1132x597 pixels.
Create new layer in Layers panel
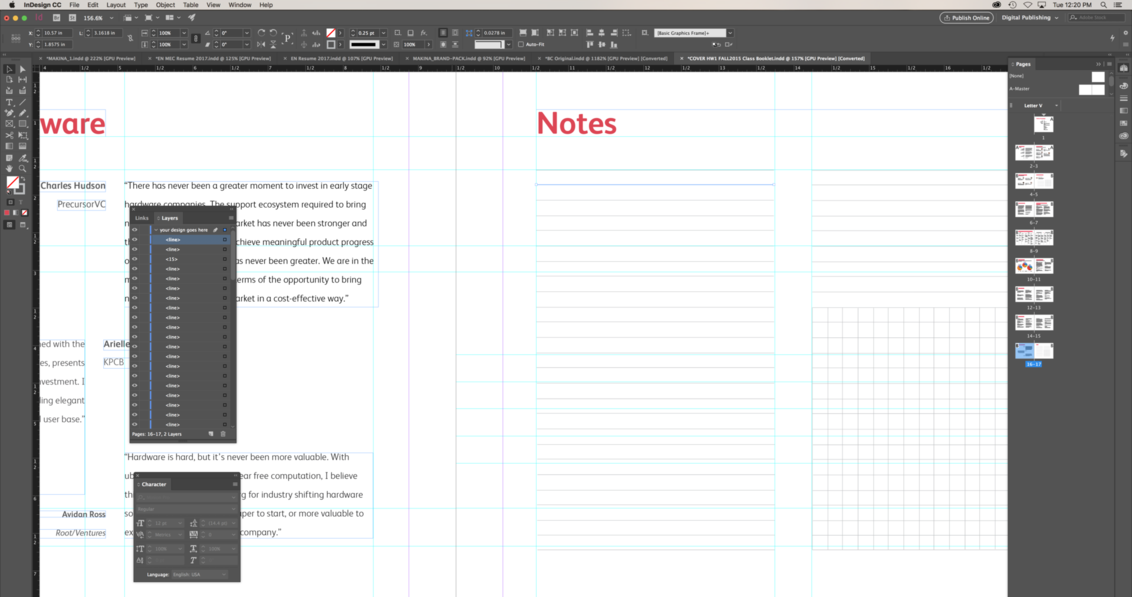[x=211, y=434]
